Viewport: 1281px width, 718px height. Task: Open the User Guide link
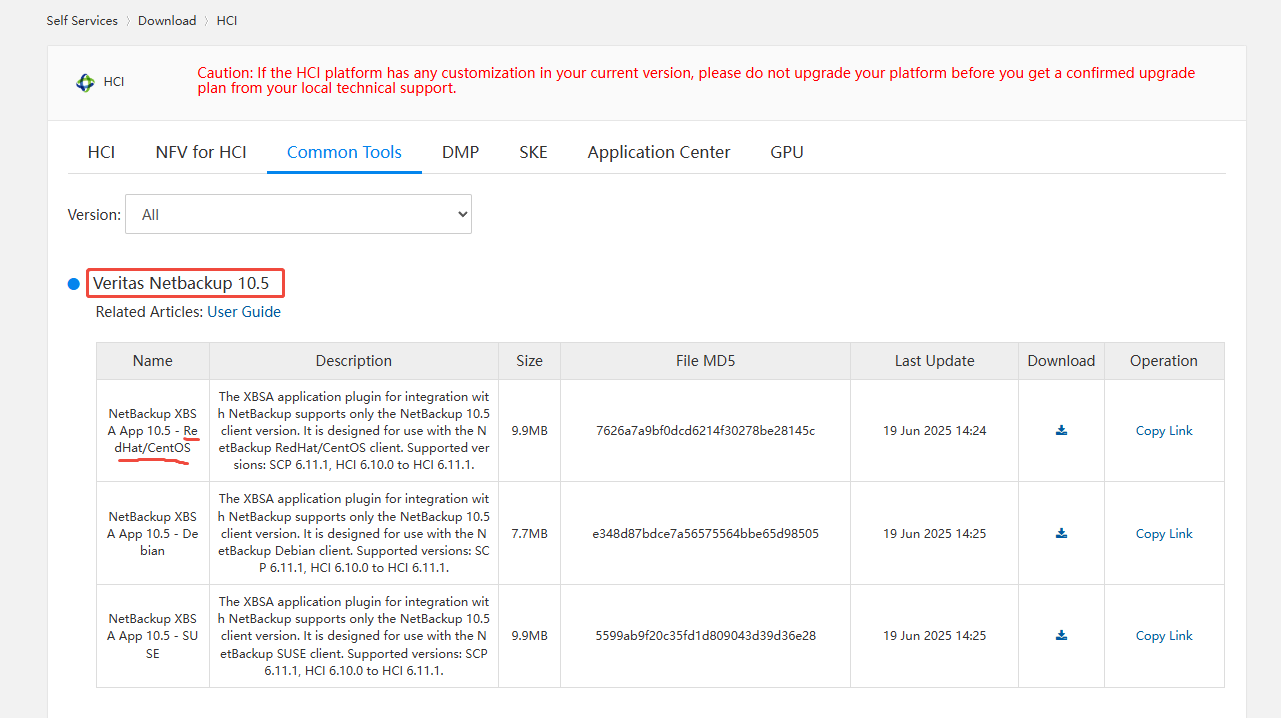coord(244,312)
